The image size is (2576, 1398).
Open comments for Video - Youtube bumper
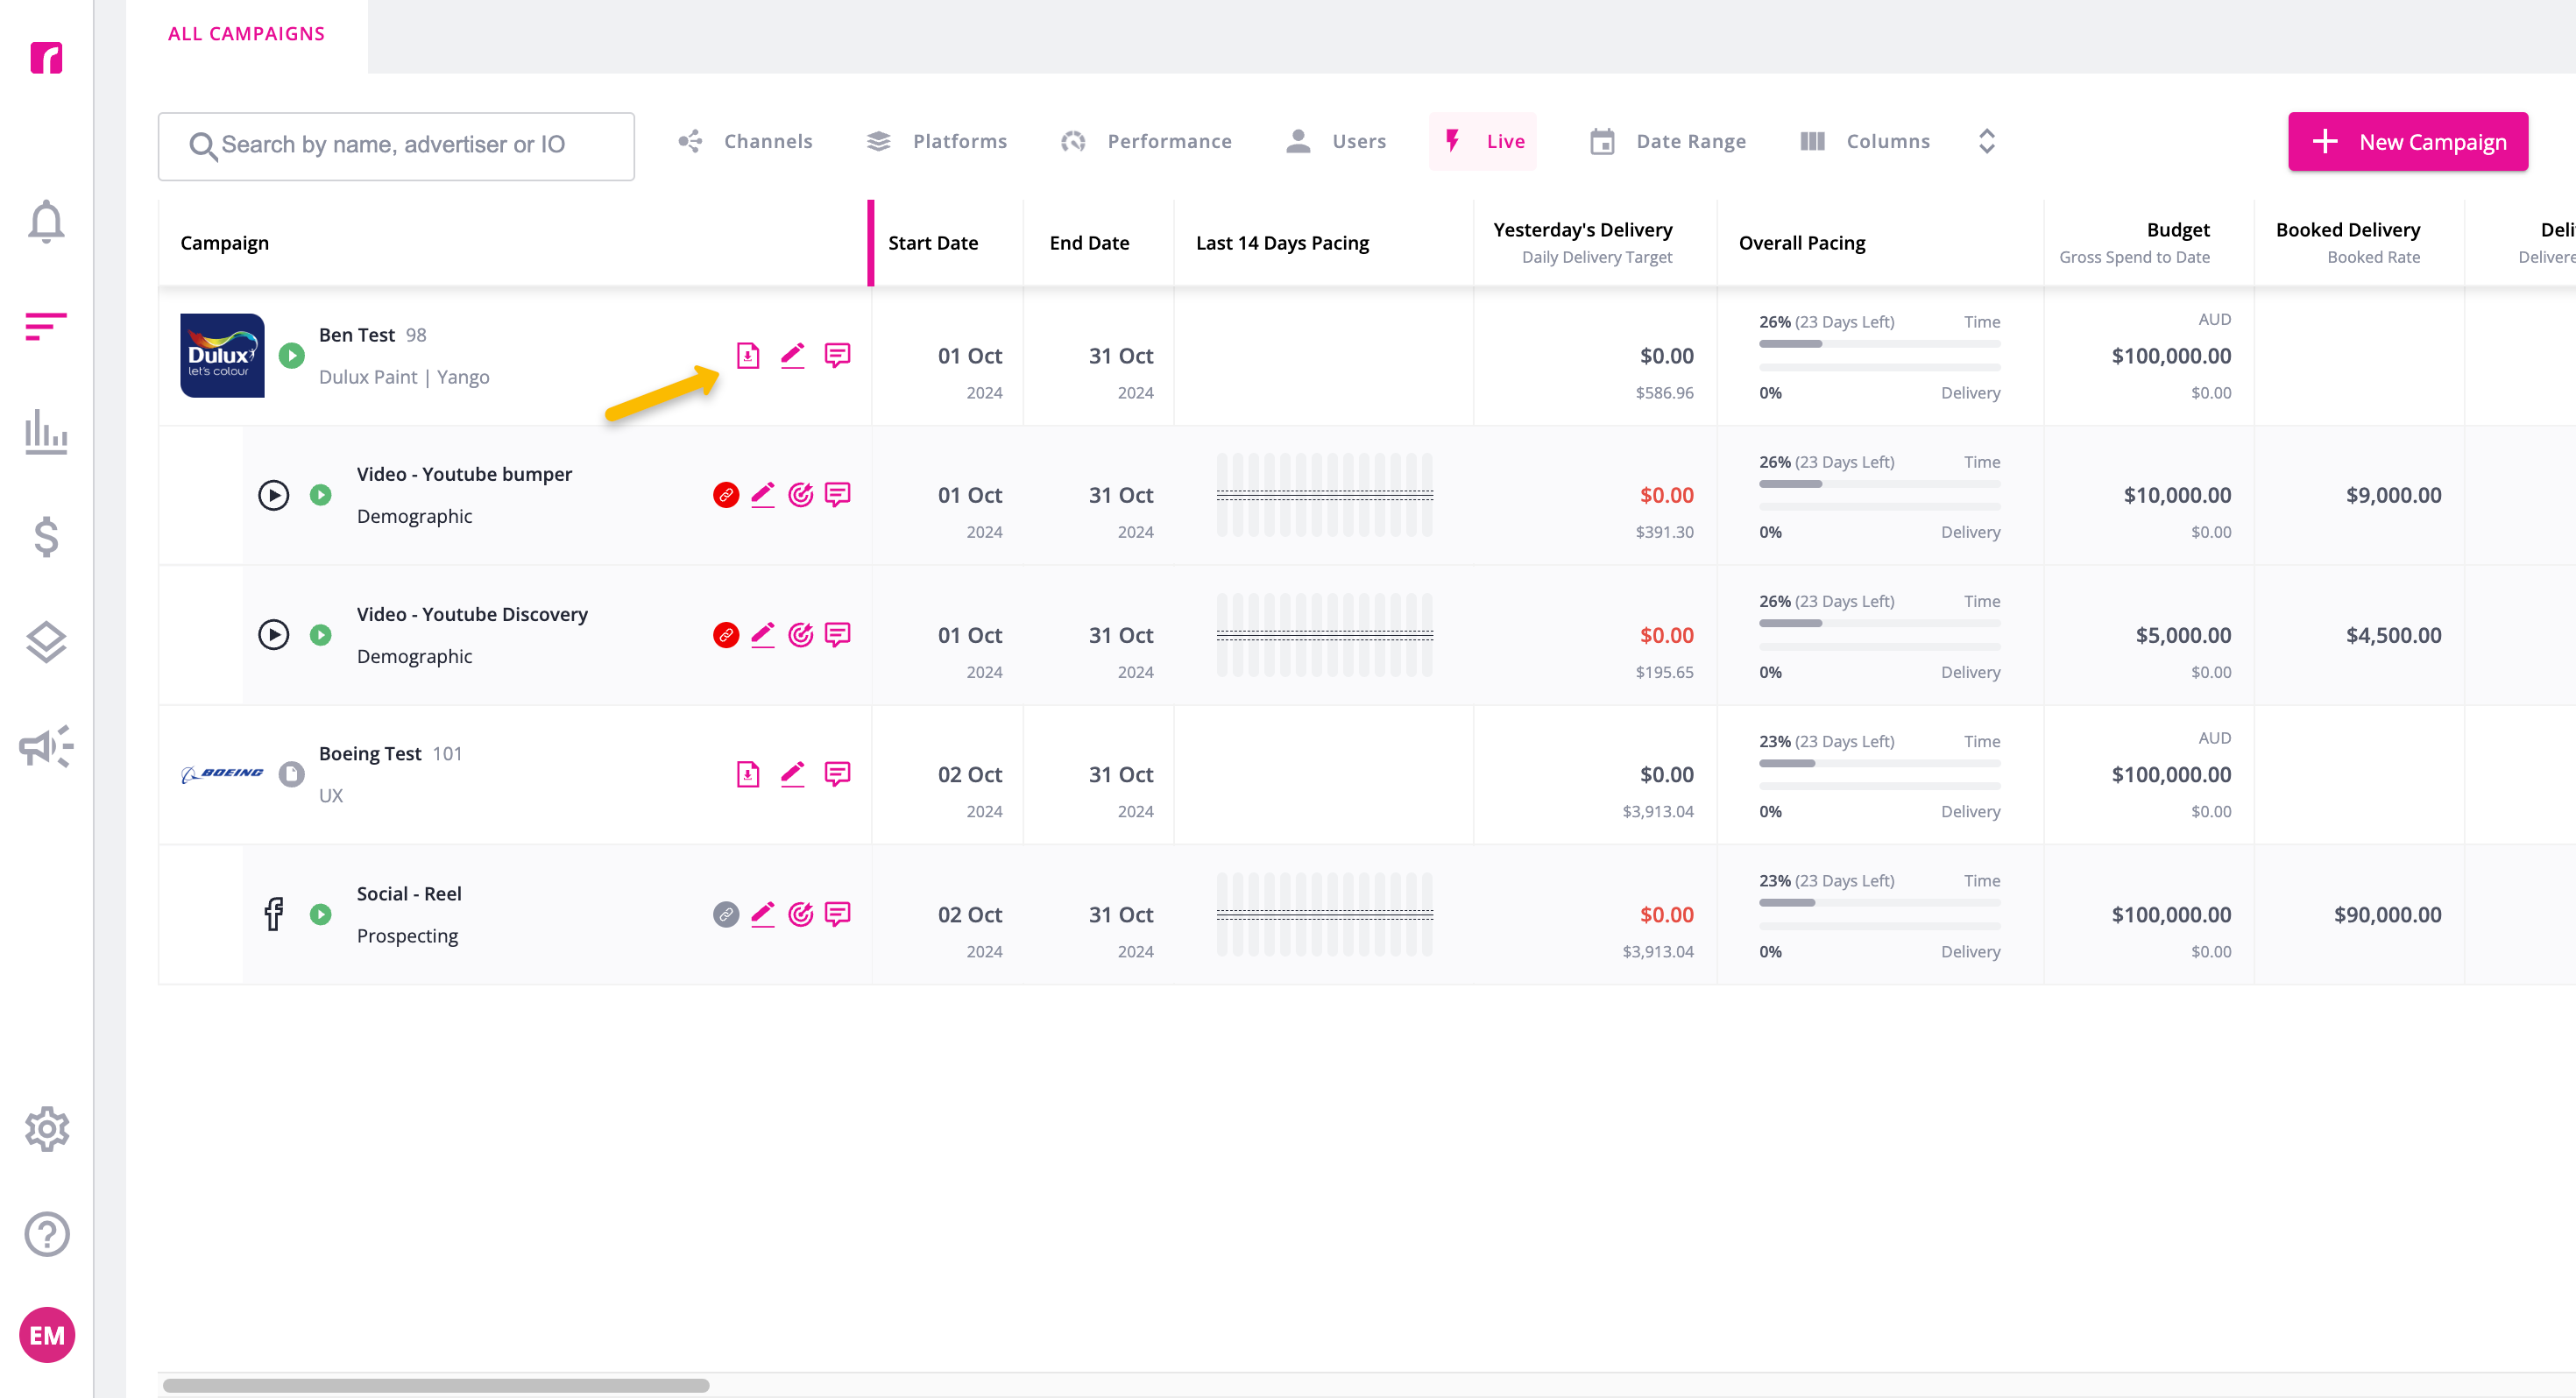coord(837,495)
